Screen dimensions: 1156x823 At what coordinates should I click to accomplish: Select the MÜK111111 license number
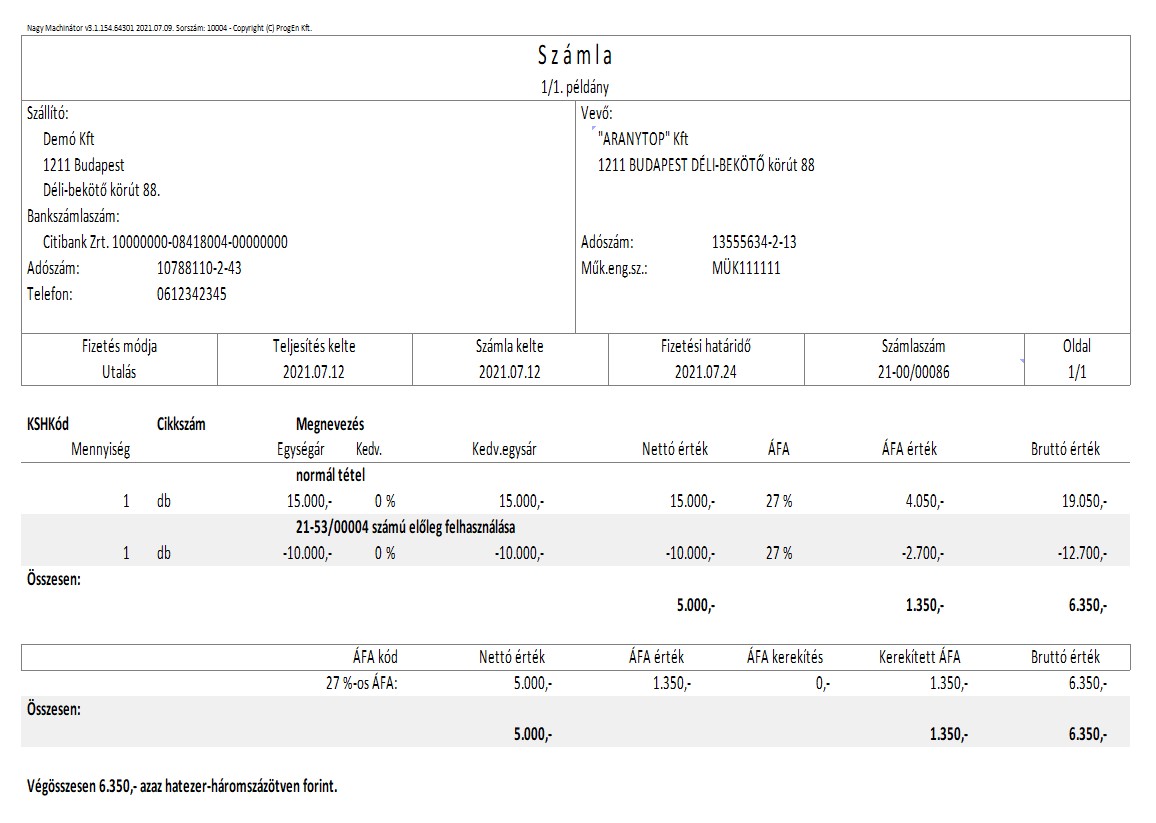point(745,268)
